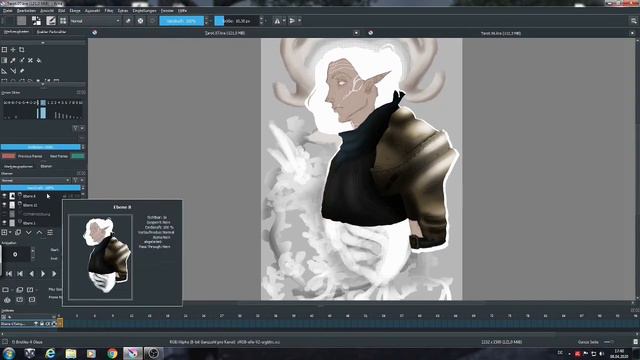Open the Datei menu
The image size is (640, 360).
8,11
